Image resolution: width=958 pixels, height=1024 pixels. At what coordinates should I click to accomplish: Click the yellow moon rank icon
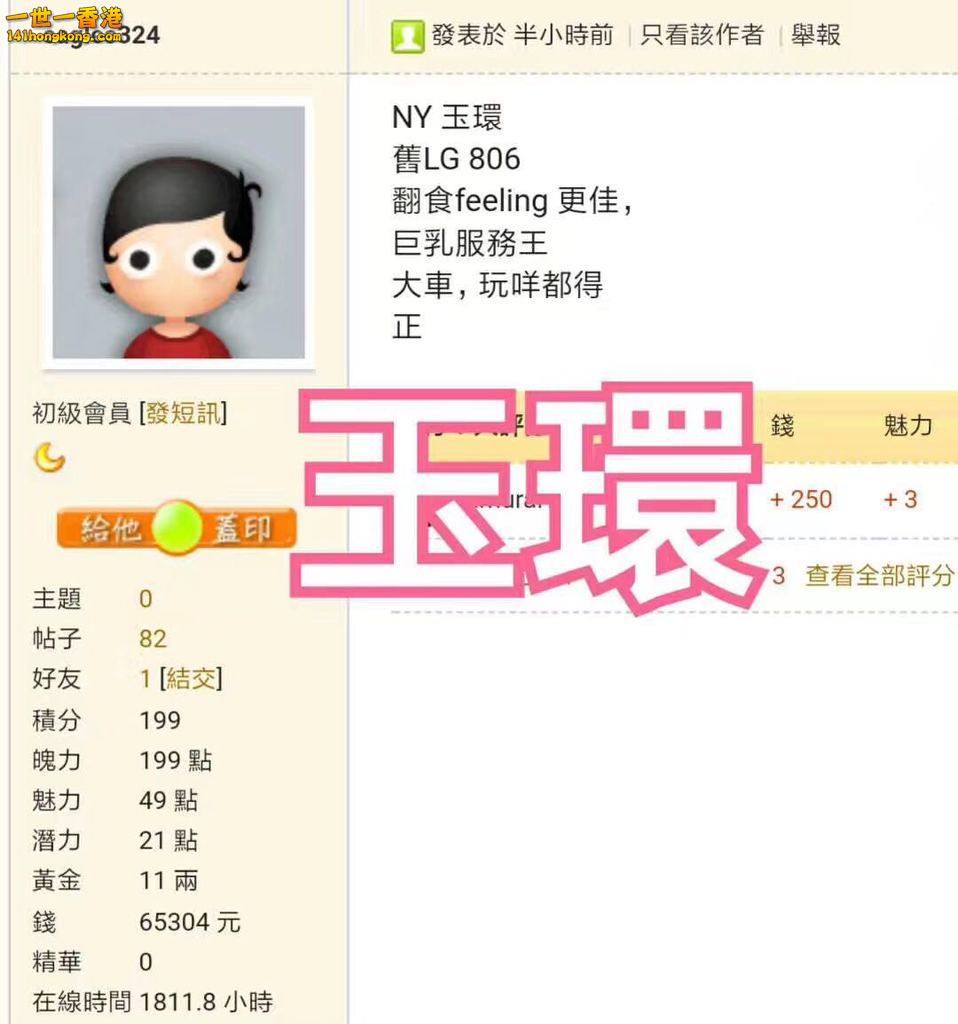coord(49,456)
